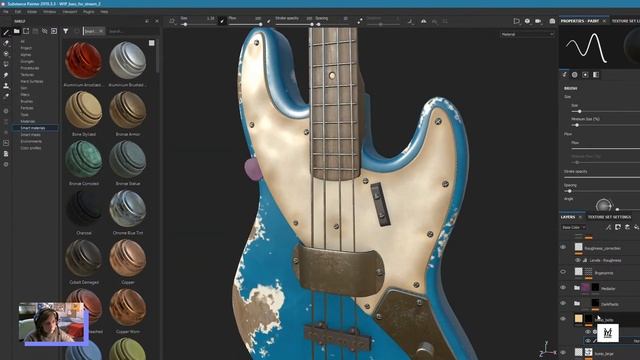Select the Smudge tool
Screen dimensions: 640x360
pyautogui.click(x=6, y=75)
